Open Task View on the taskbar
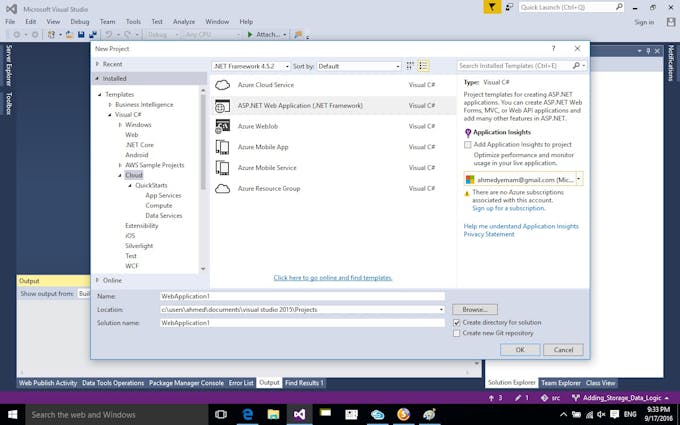The height and width of the screenshot is (425, 680). [x=221, y=415]
